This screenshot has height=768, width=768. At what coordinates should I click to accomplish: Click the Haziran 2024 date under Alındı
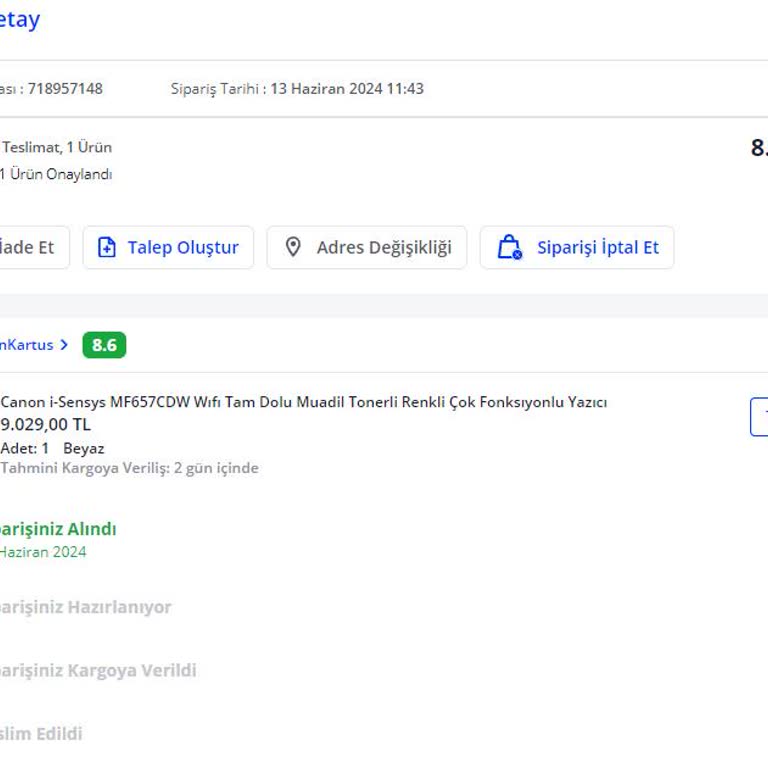[43, 552]
